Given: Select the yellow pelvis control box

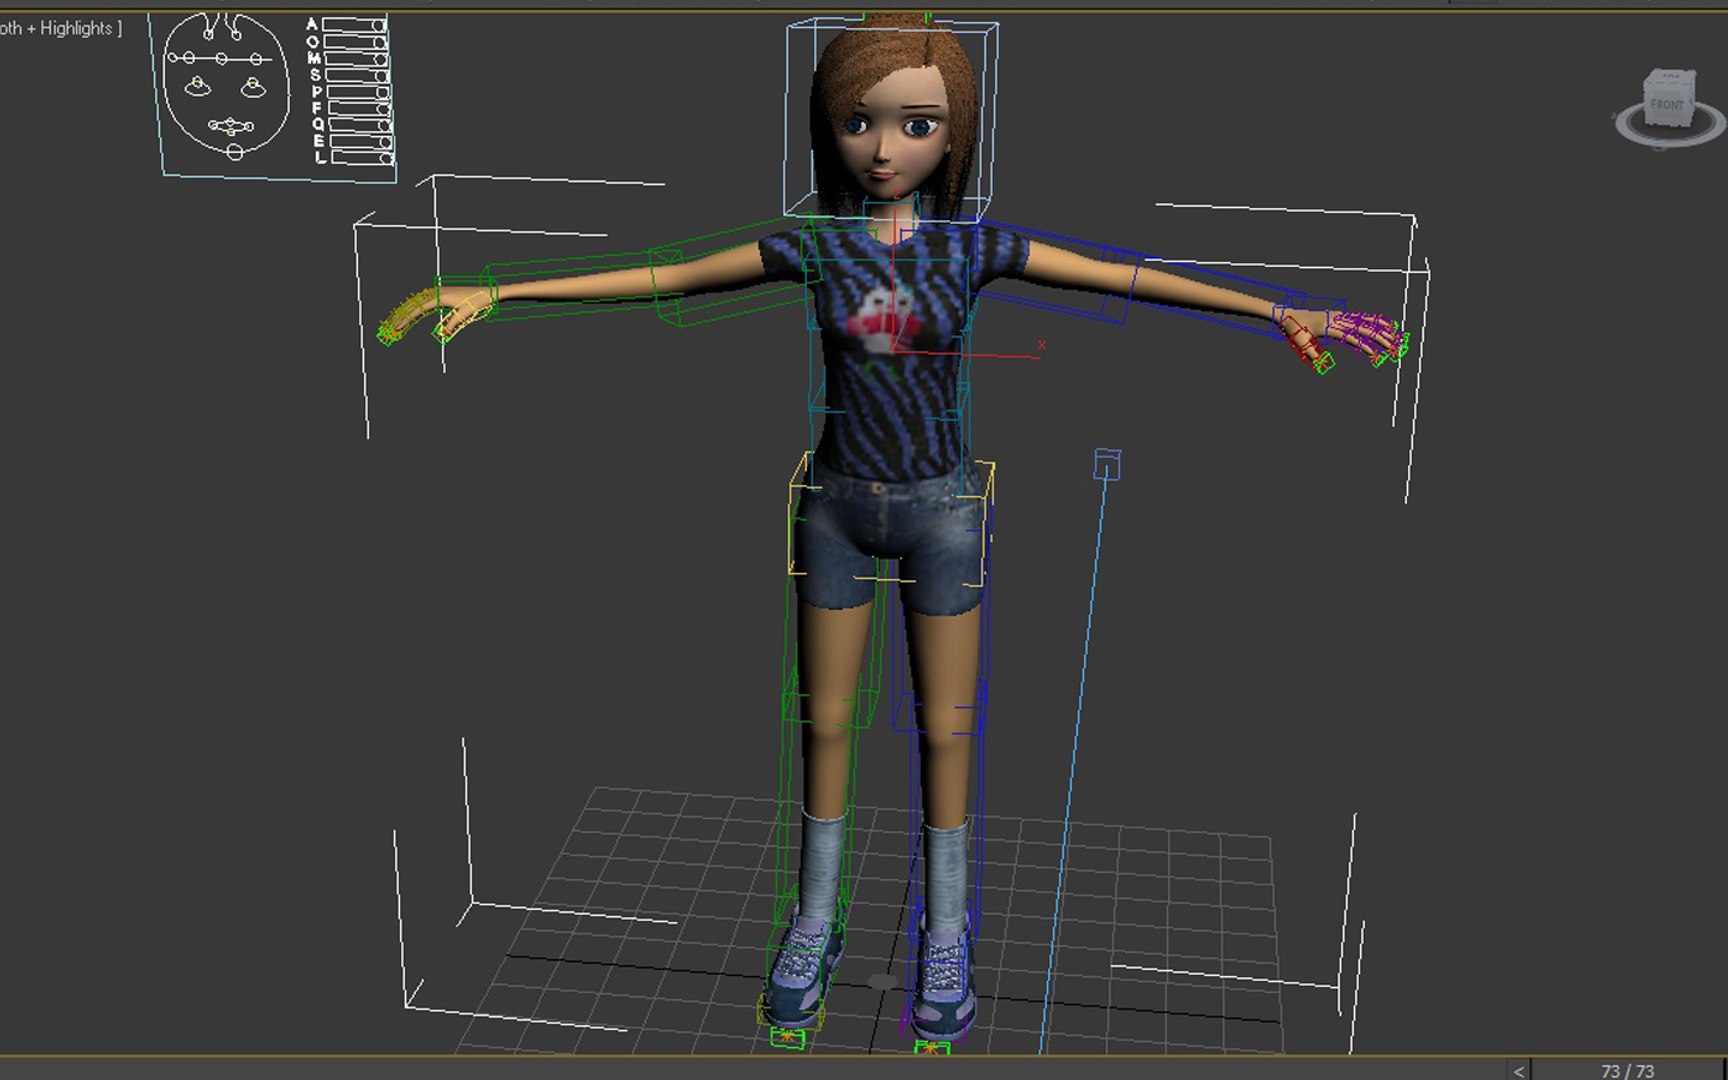Looking at the screenshot, I should (890, 520).
